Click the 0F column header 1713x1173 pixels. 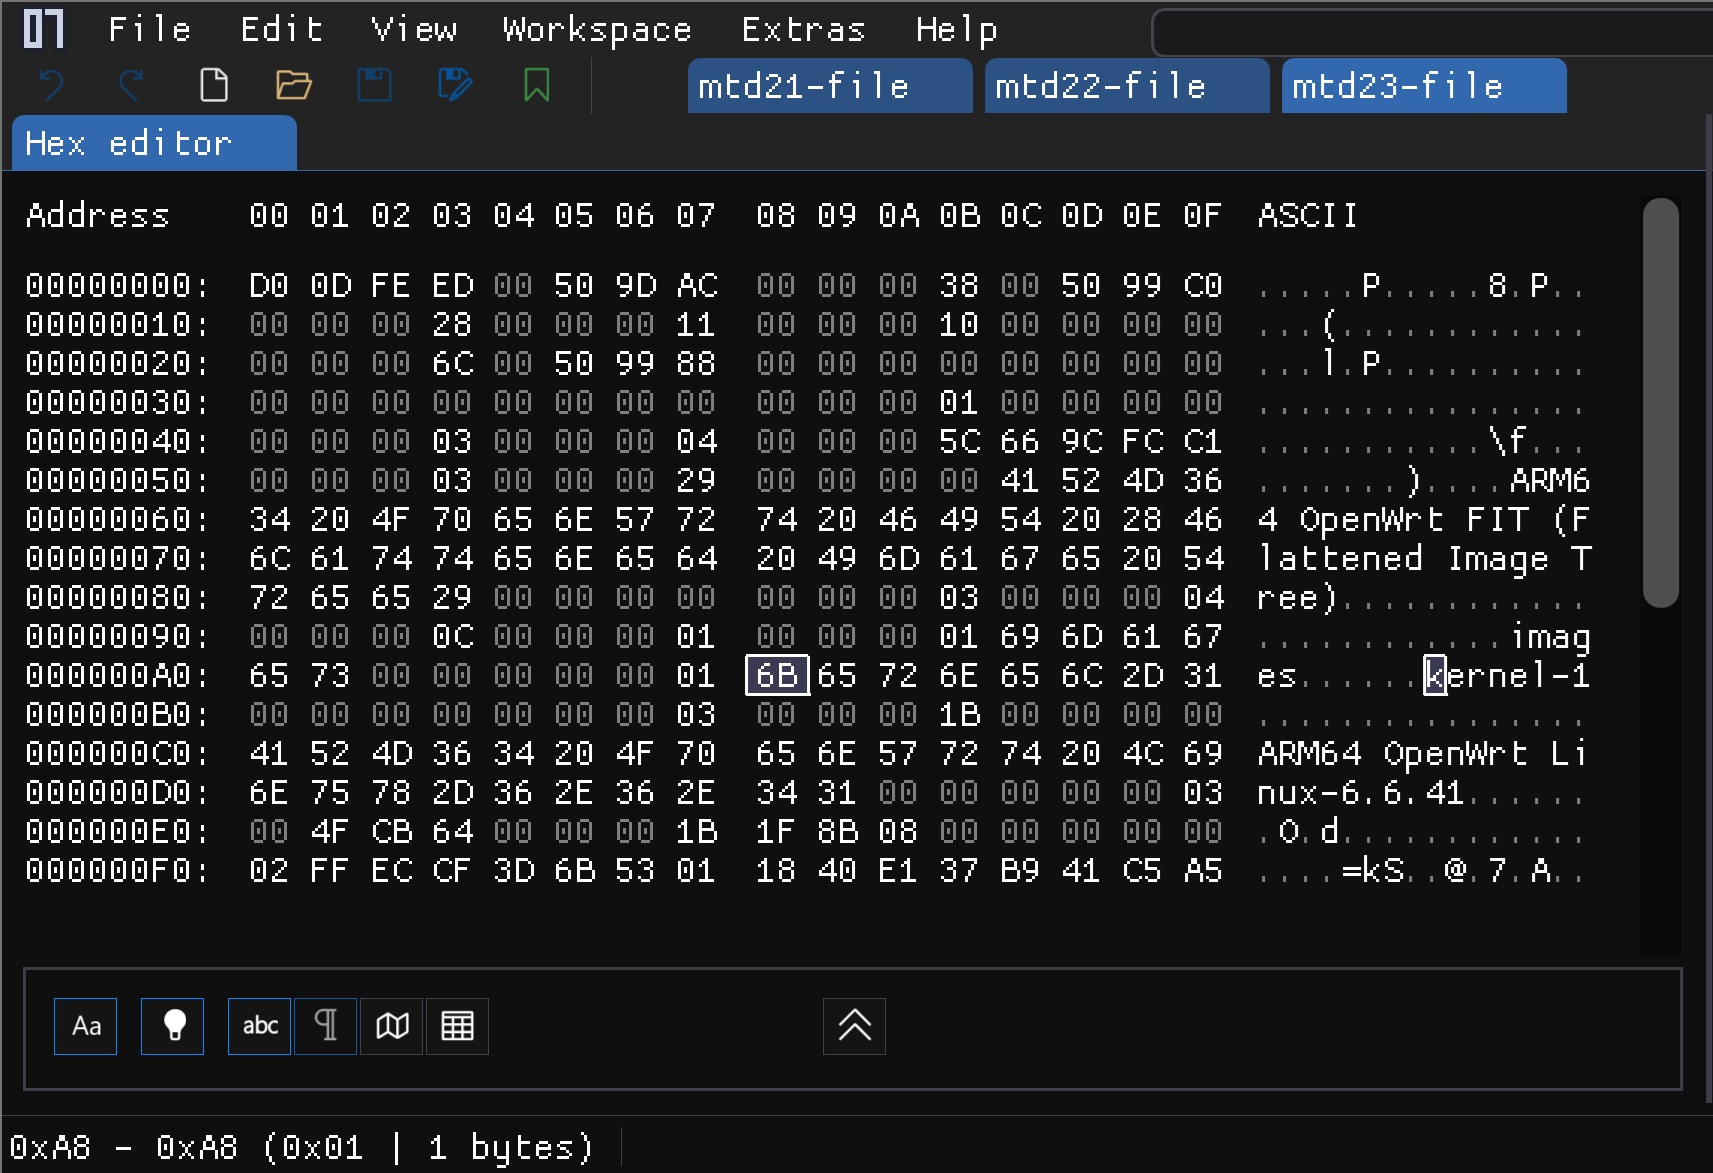1203,215
